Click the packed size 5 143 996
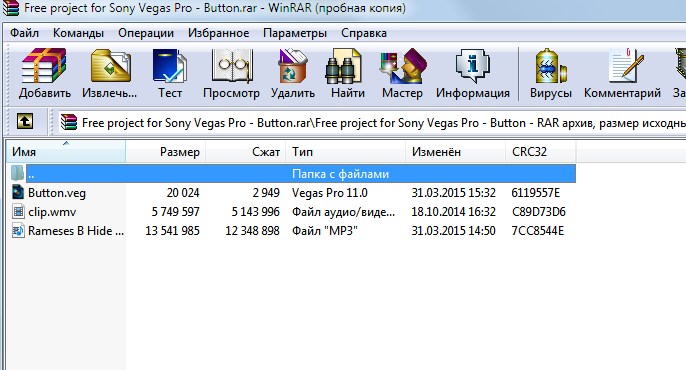The width and height of the screenshot is (686, 370). tap(256, 212)
